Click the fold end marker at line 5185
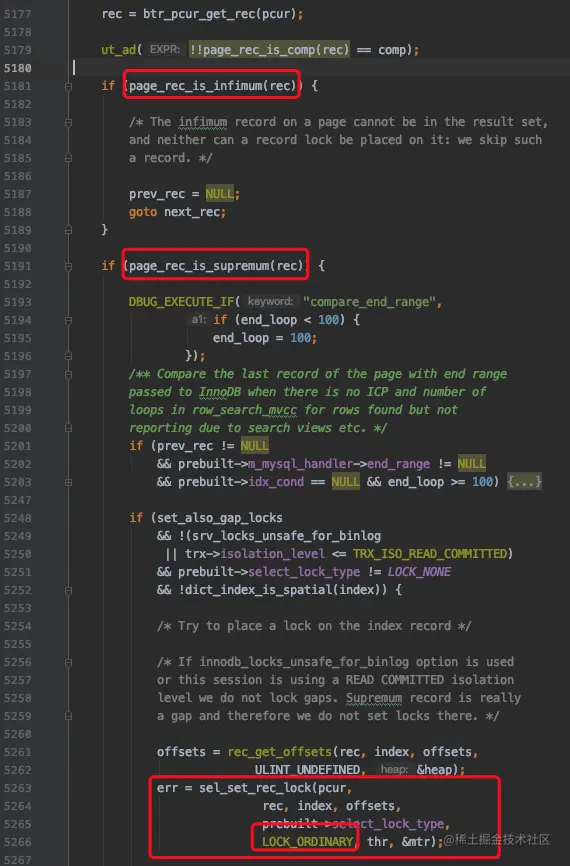The width and height of the screenshot is (570, 866). click(68, 158)
